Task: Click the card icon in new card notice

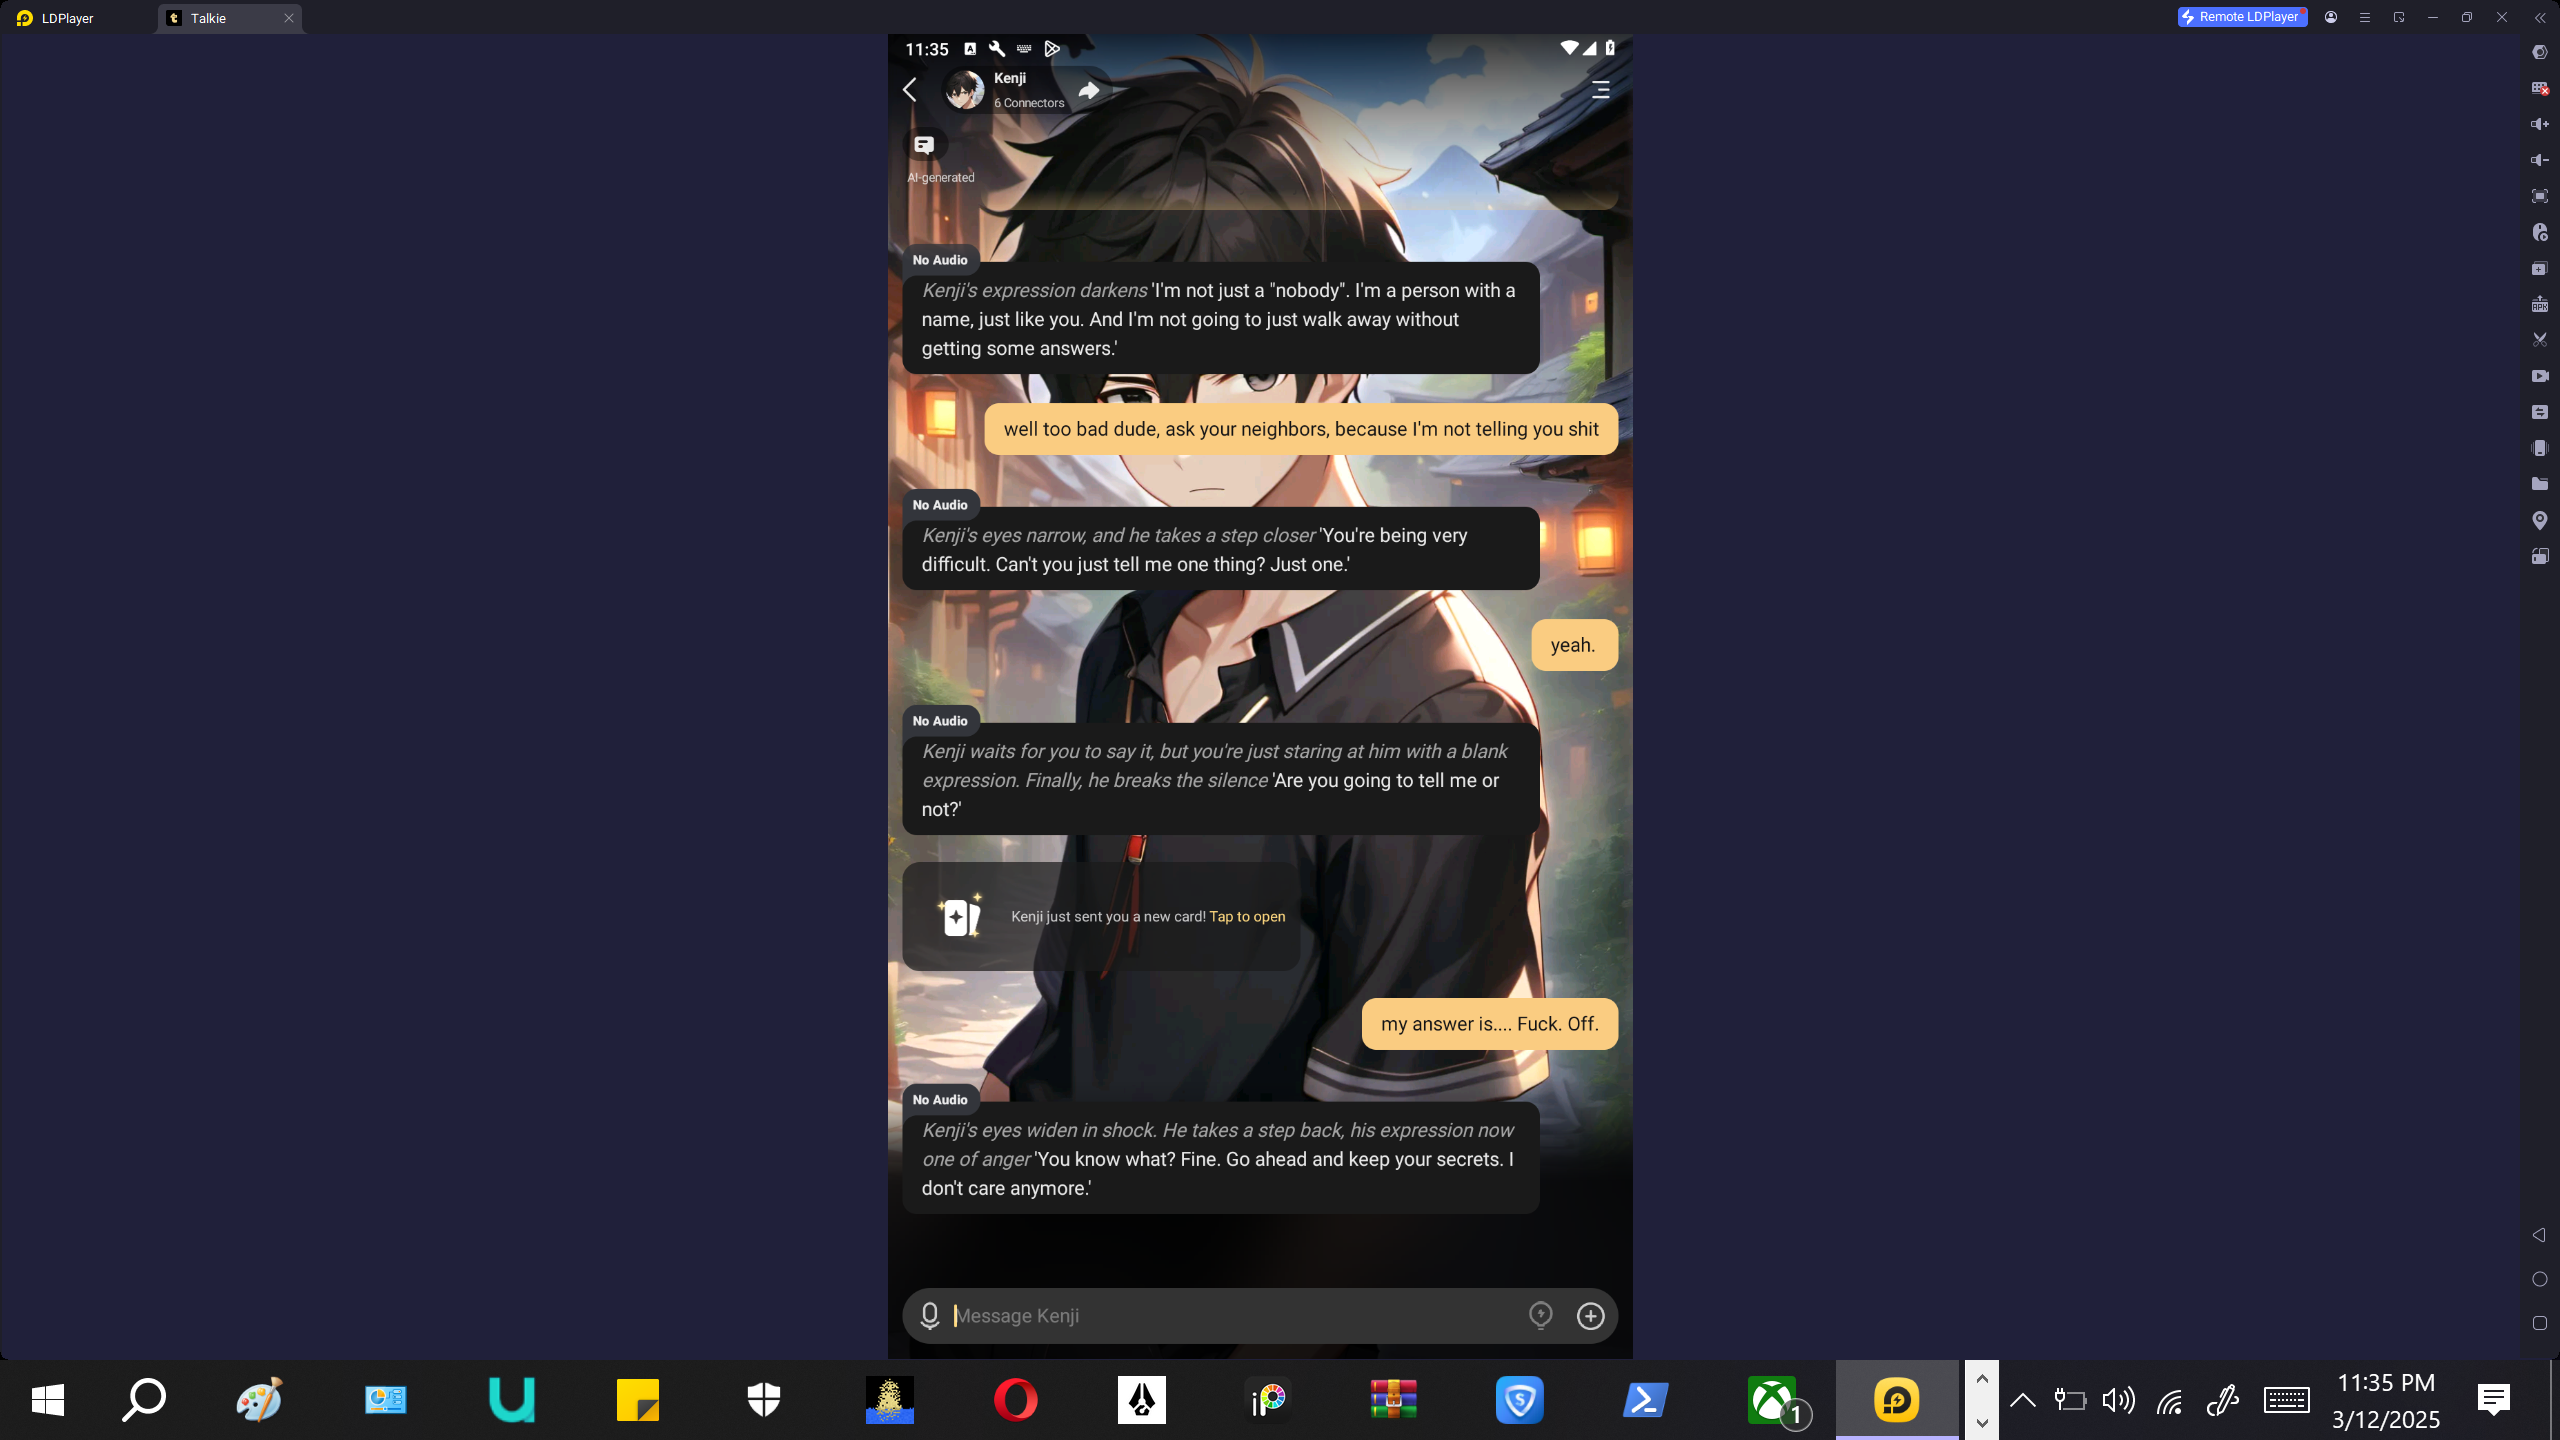Action: pyautogui.click(x=960, y=915)
